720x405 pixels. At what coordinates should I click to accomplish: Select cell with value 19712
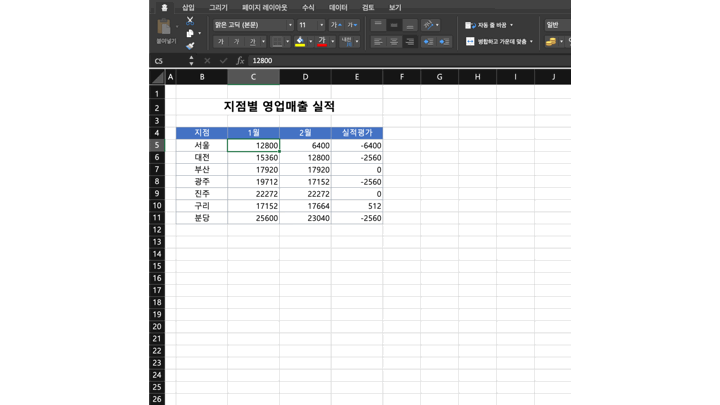pos(253,182)
